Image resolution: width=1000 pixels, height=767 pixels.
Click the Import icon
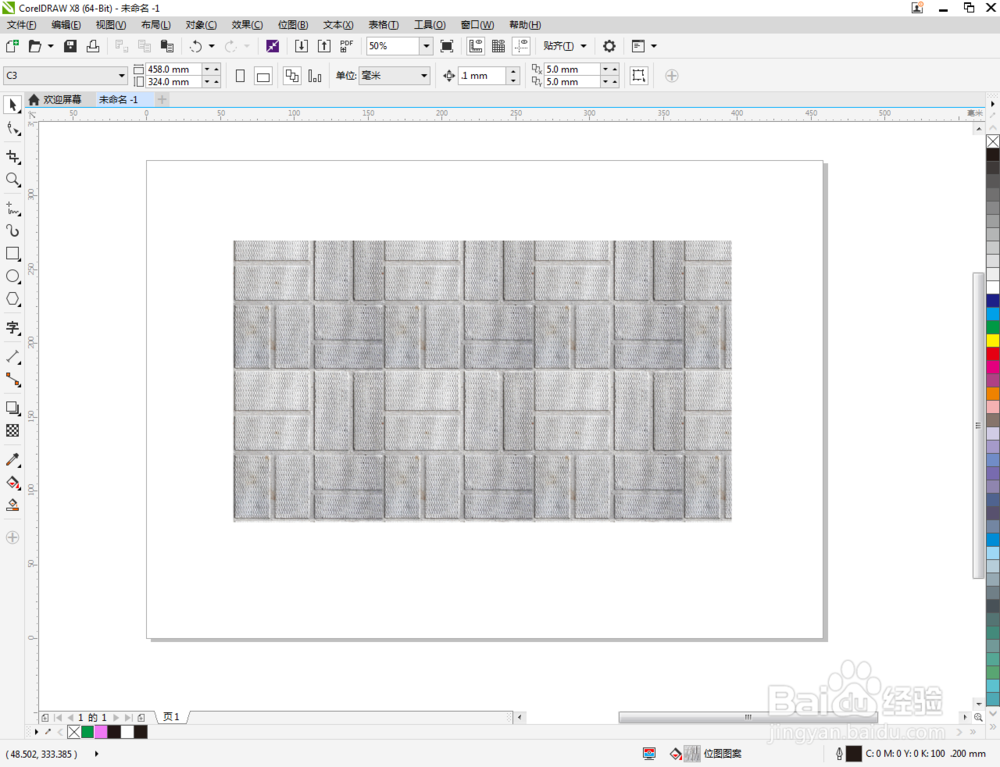pos(302,46)
